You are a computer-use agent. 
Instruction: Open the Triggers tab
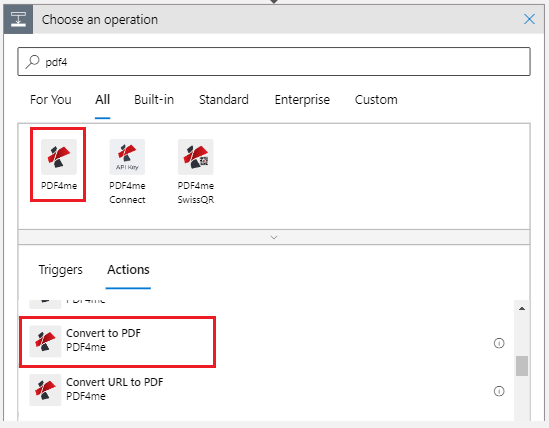coord(61,270)
